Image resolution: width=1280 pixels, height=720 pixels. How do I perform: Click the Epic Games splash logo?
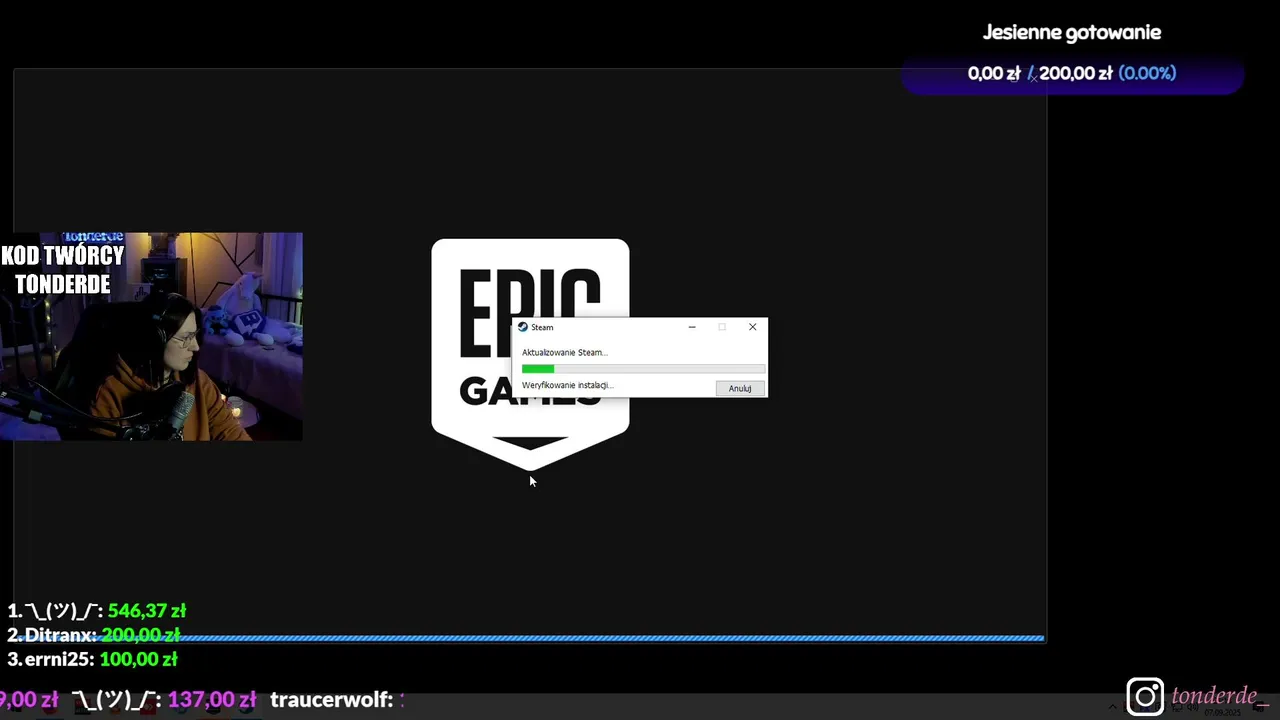tap(530, 354)
